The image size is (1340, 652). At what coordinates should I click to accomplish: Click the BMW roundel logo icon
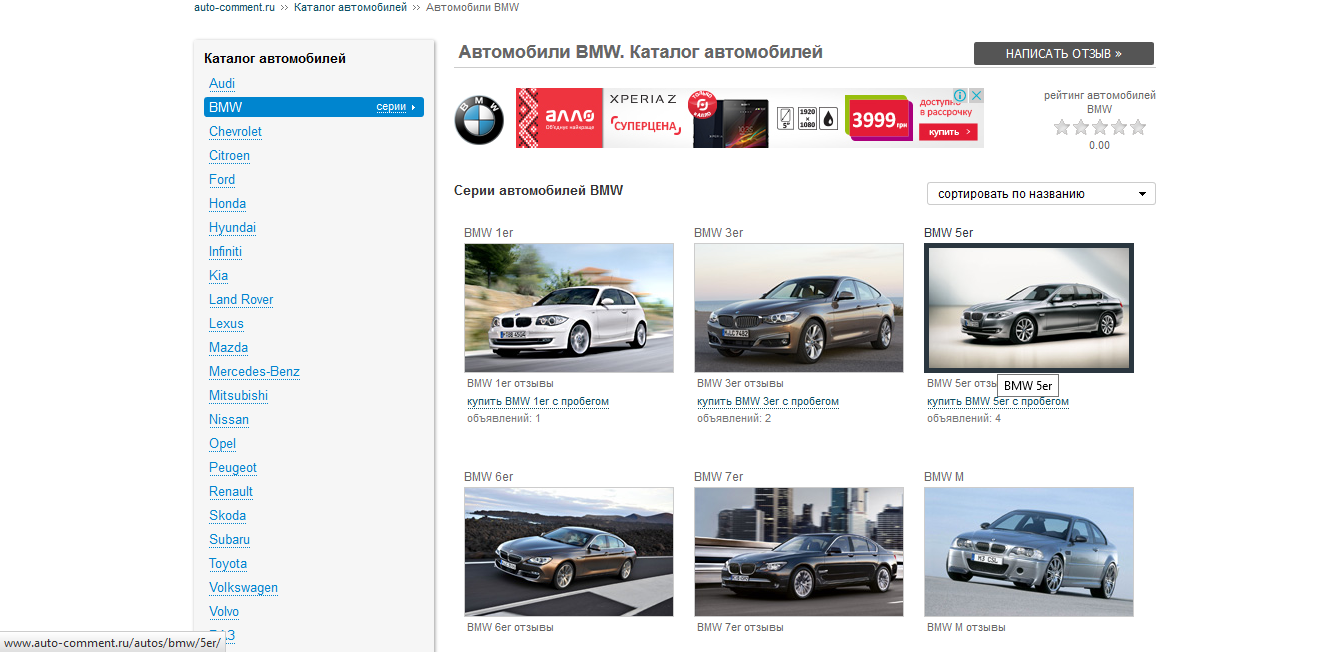click(480, 121)
